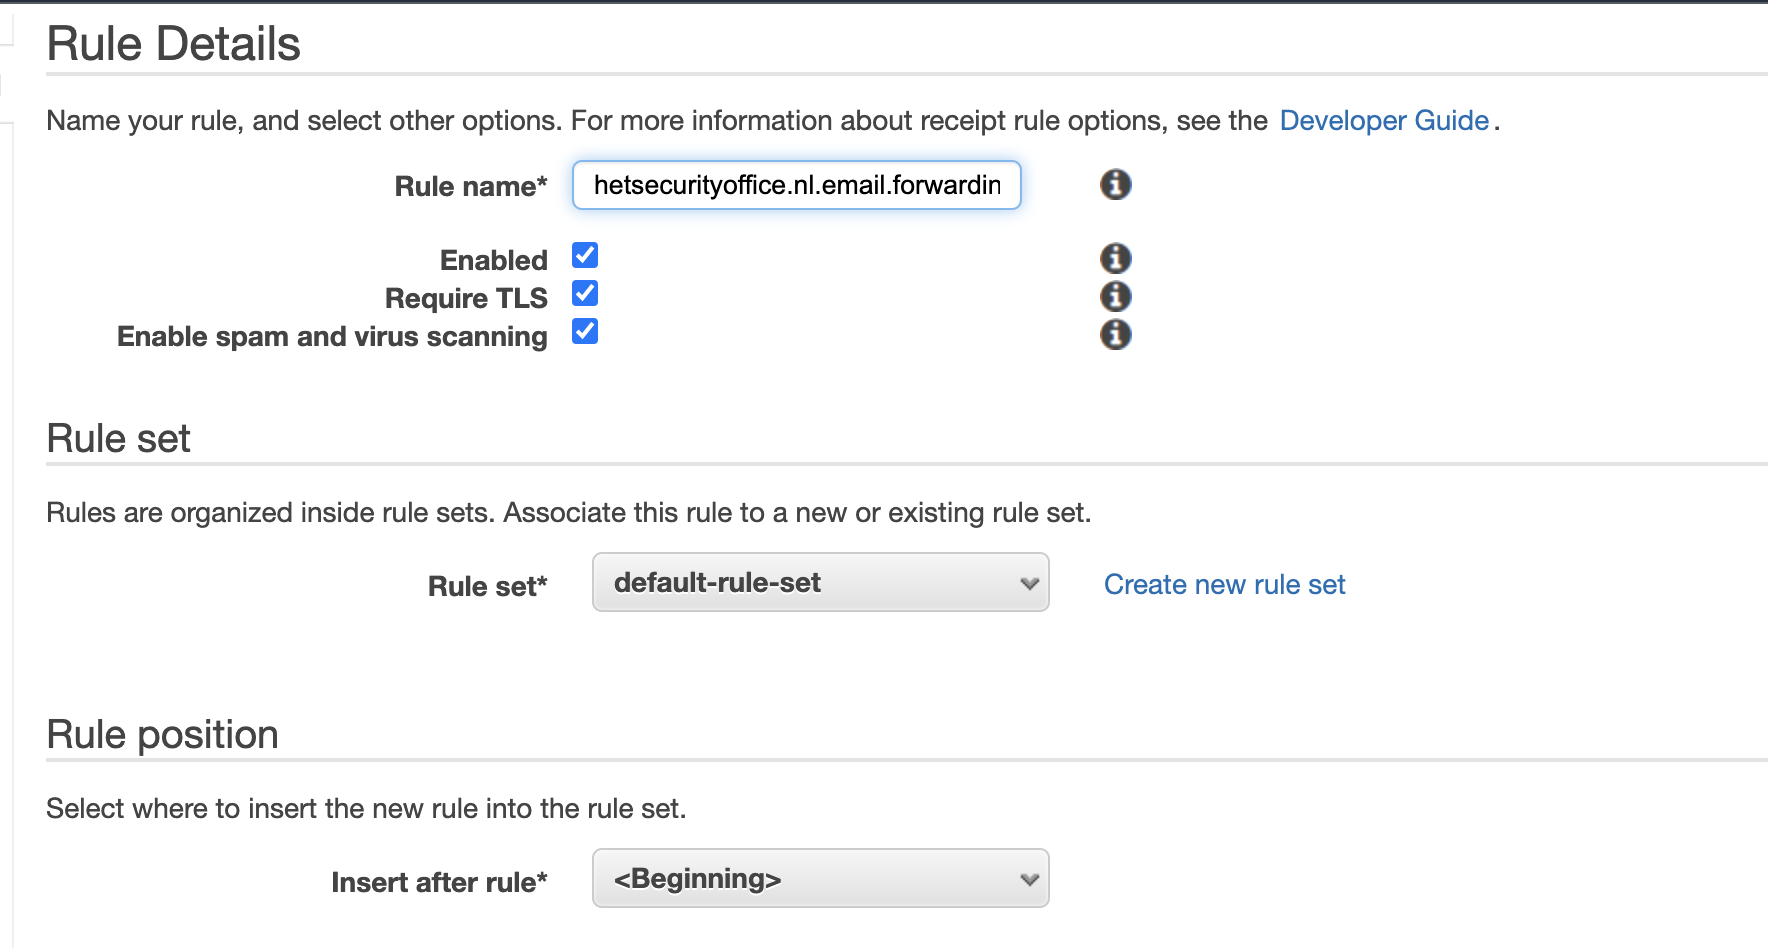Screen dimensions: 1768x948
Task: Uncheck the Enabled checkbox
Action: (585, 256)
